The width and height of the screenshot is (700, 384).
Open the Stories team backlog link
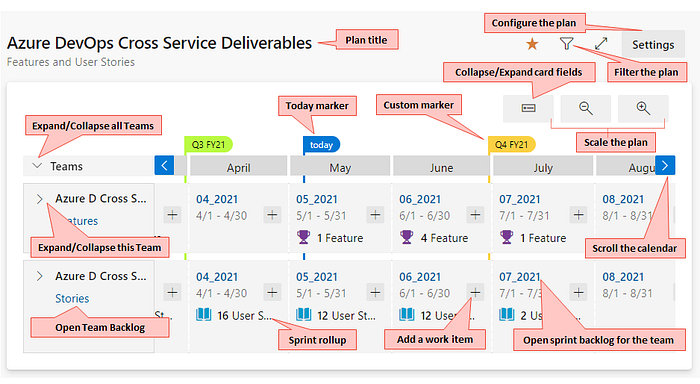coord(72,298)
